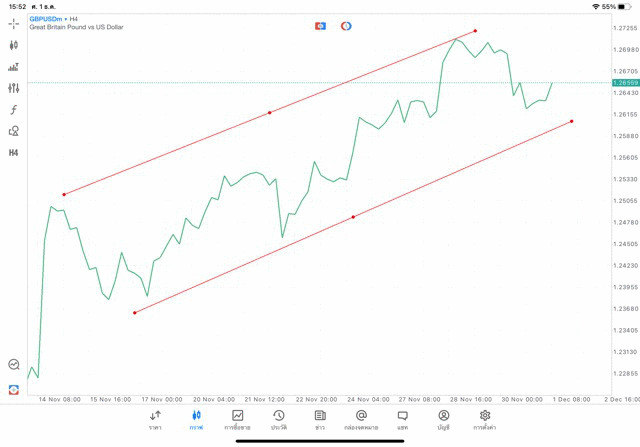Change the candlestick chart type

13,45
